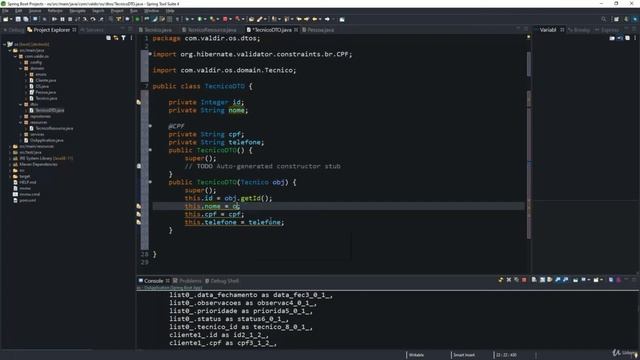The height and width of the screenshot is (360, 640).
Task: Open the Debug Shell tab
Action: coord(222,281)
